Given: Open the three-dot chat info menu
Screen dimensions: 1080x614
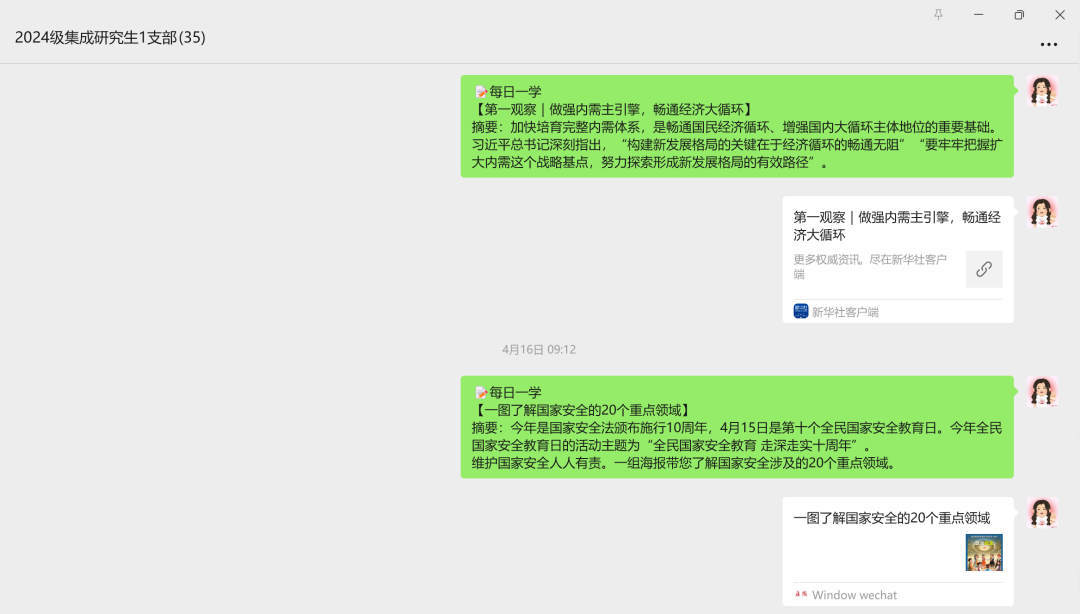Looking at the screenshot, I should pyautogui.click(x=1048, y=45).
